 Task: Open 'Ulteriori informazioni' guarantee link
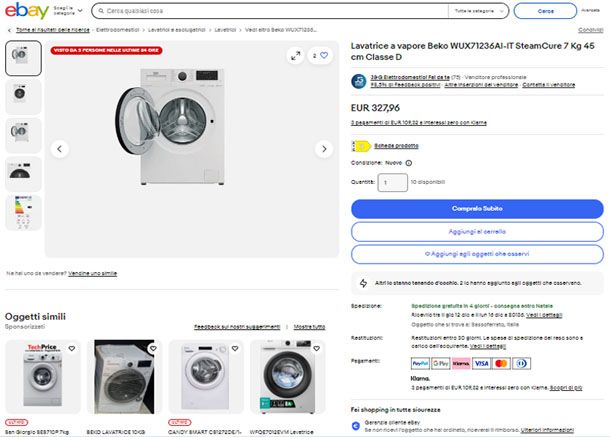tap(547, 430)
